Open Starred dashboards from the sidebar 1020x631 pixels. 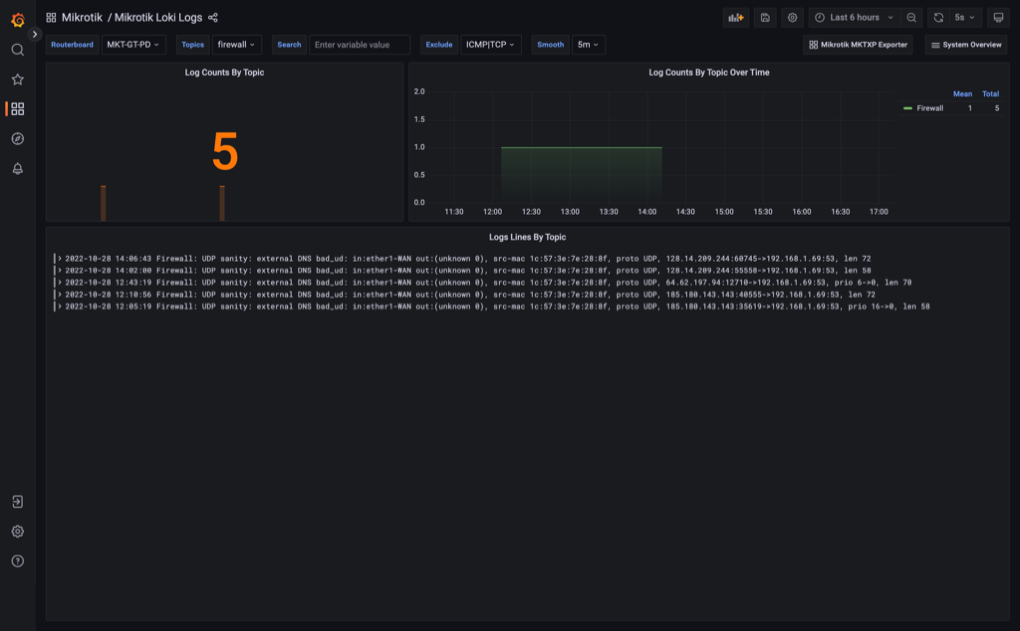point(17,79)
